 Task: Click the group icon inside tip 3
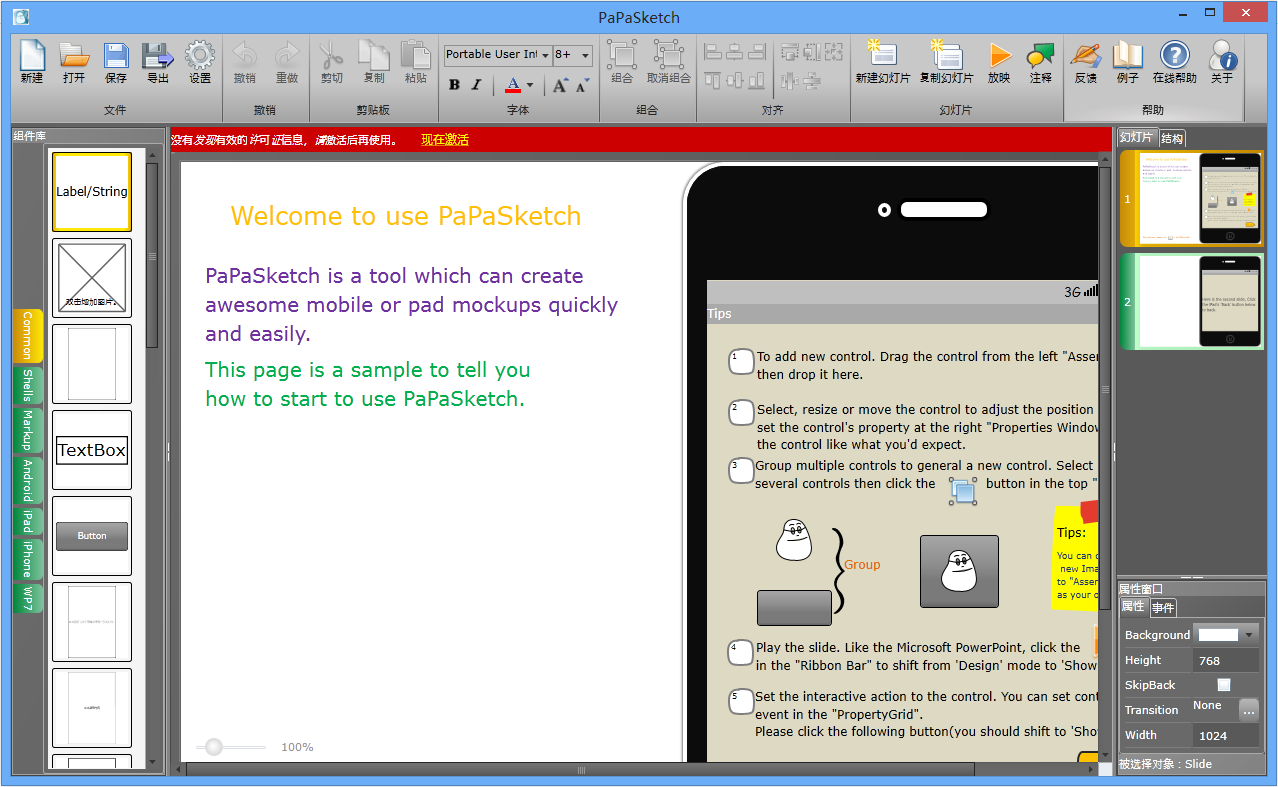pos(963,490)
